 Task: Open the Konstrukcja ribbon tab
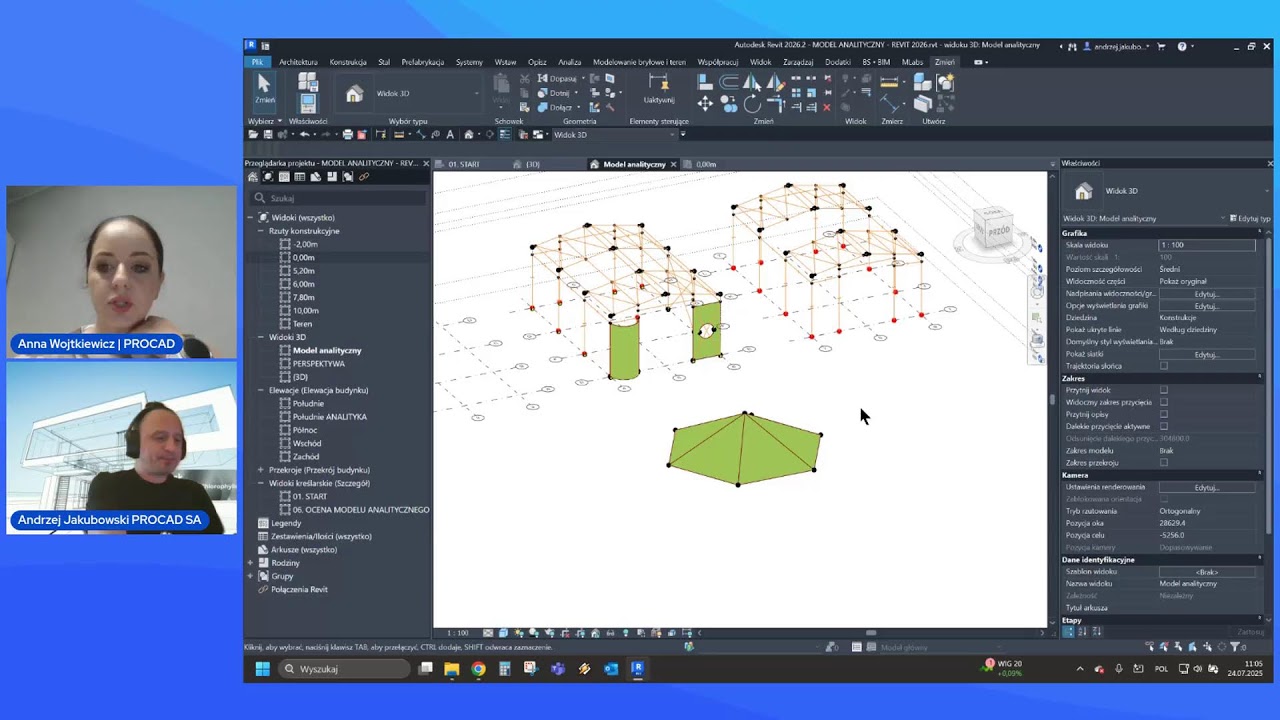pyautogui.click(x=348, y=62)
